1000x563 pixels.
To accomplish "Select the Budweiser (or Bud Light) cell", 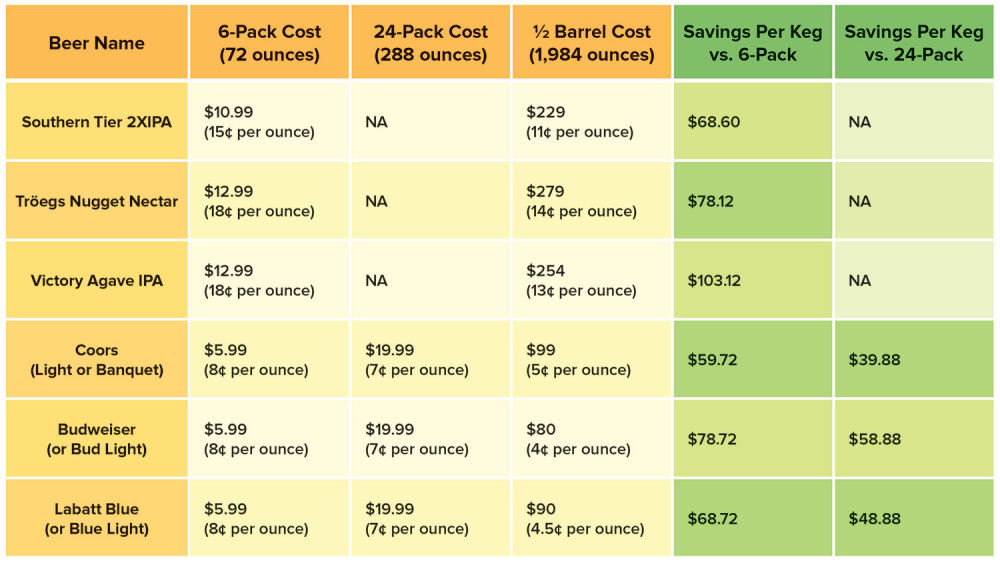I will pos(97,439).
